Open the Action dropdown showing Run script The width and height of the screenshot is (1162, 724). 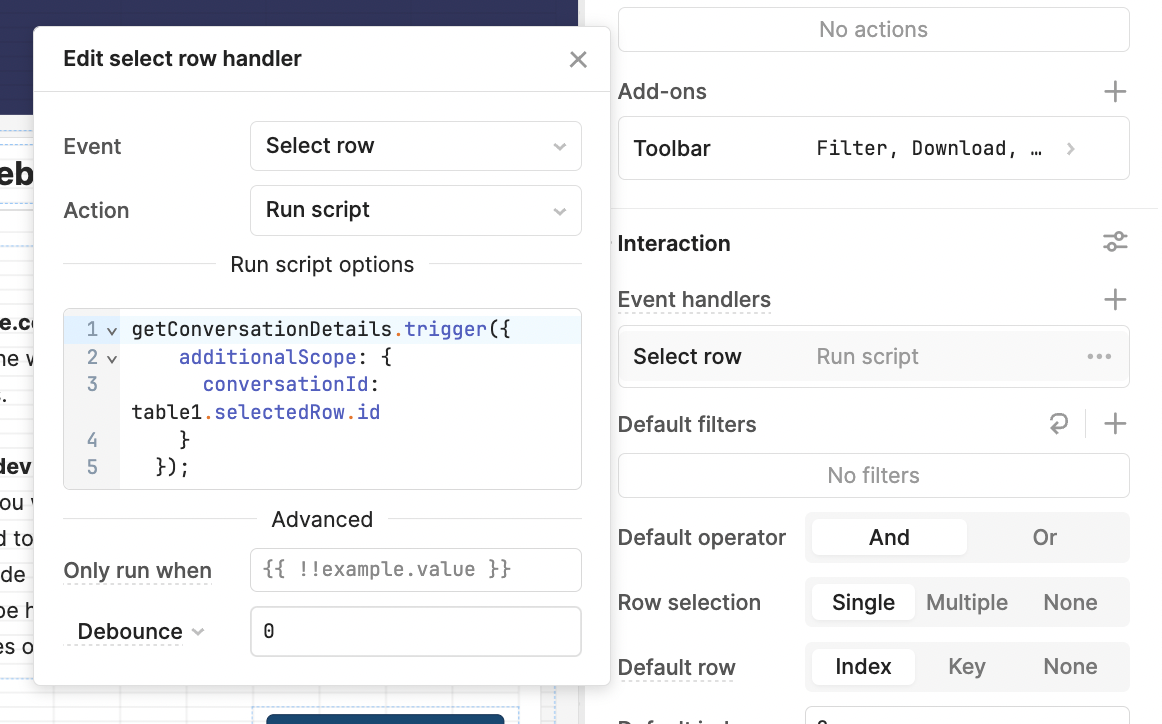(x=416, y=210)
